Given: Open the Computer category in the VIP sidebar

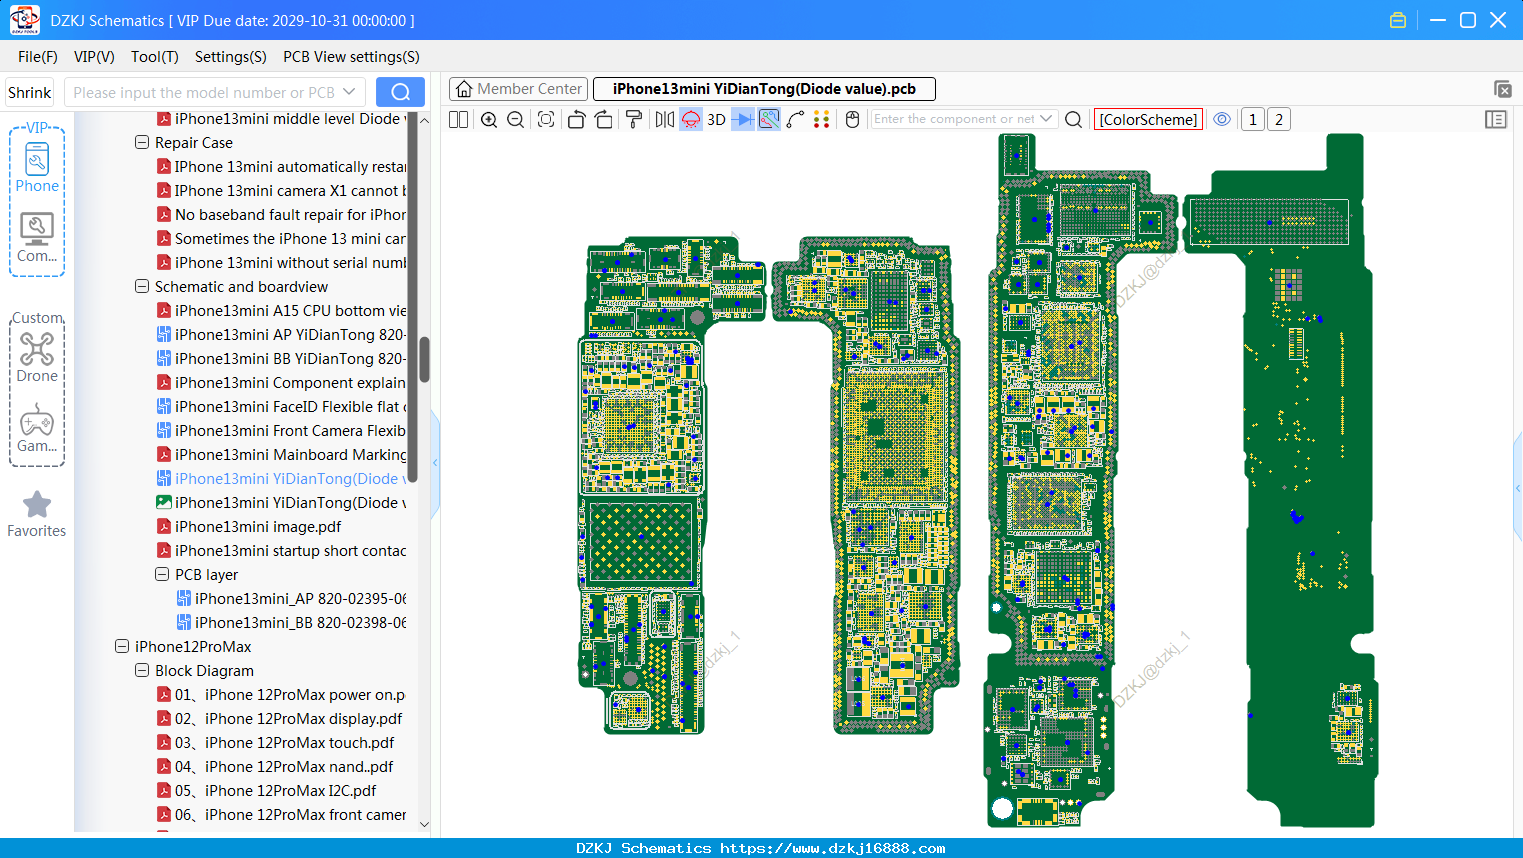Looking at the screenshot, I should tap(37, 237).
